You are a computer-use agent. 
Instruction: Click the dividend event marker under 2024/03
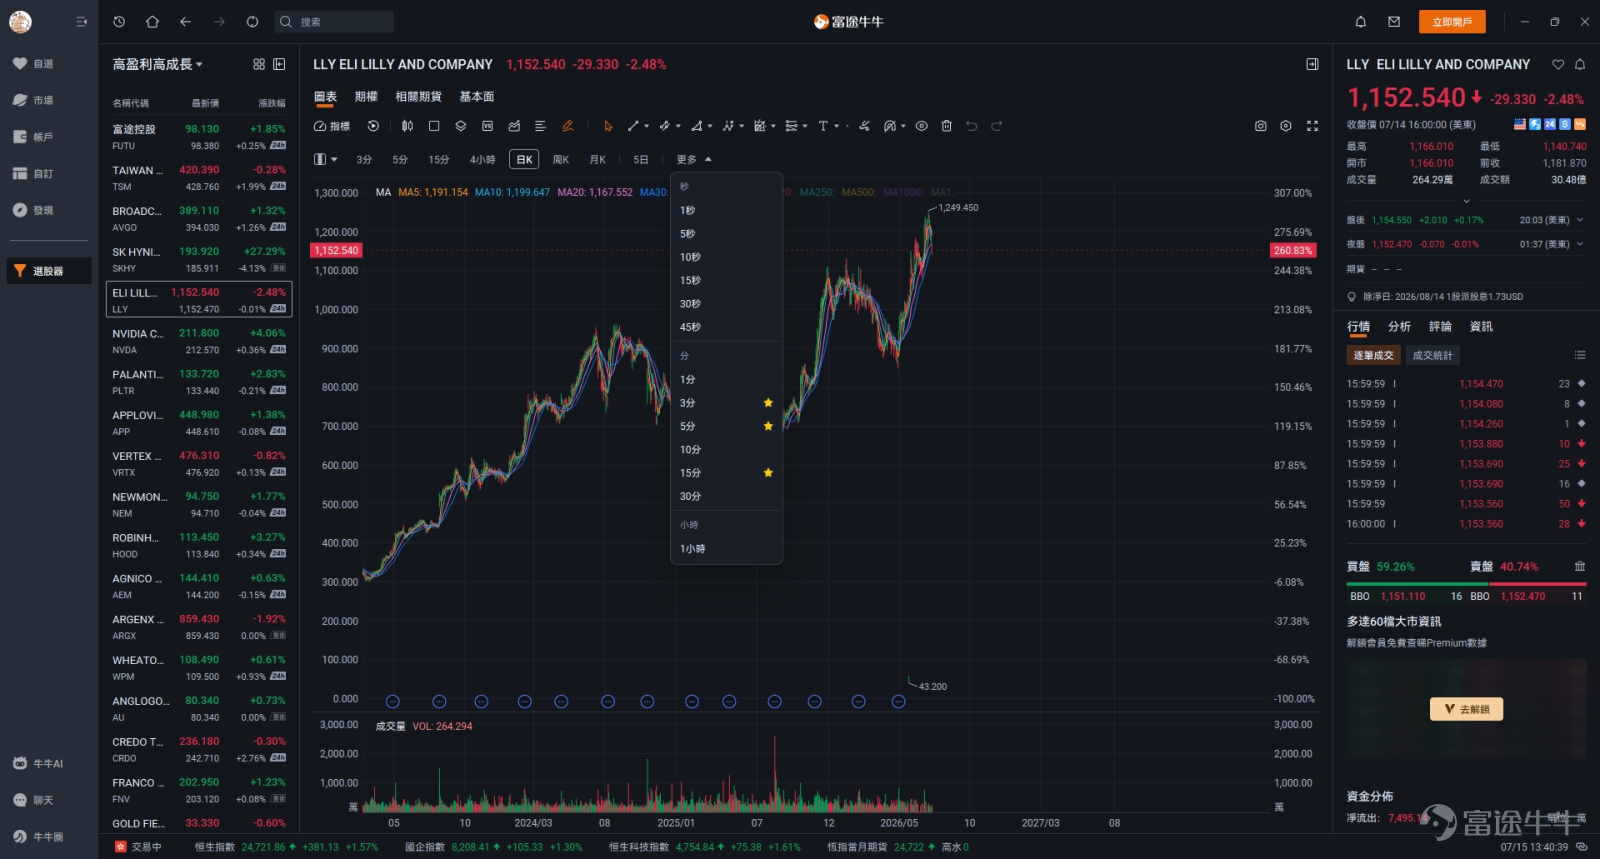[x=525, y=702]
